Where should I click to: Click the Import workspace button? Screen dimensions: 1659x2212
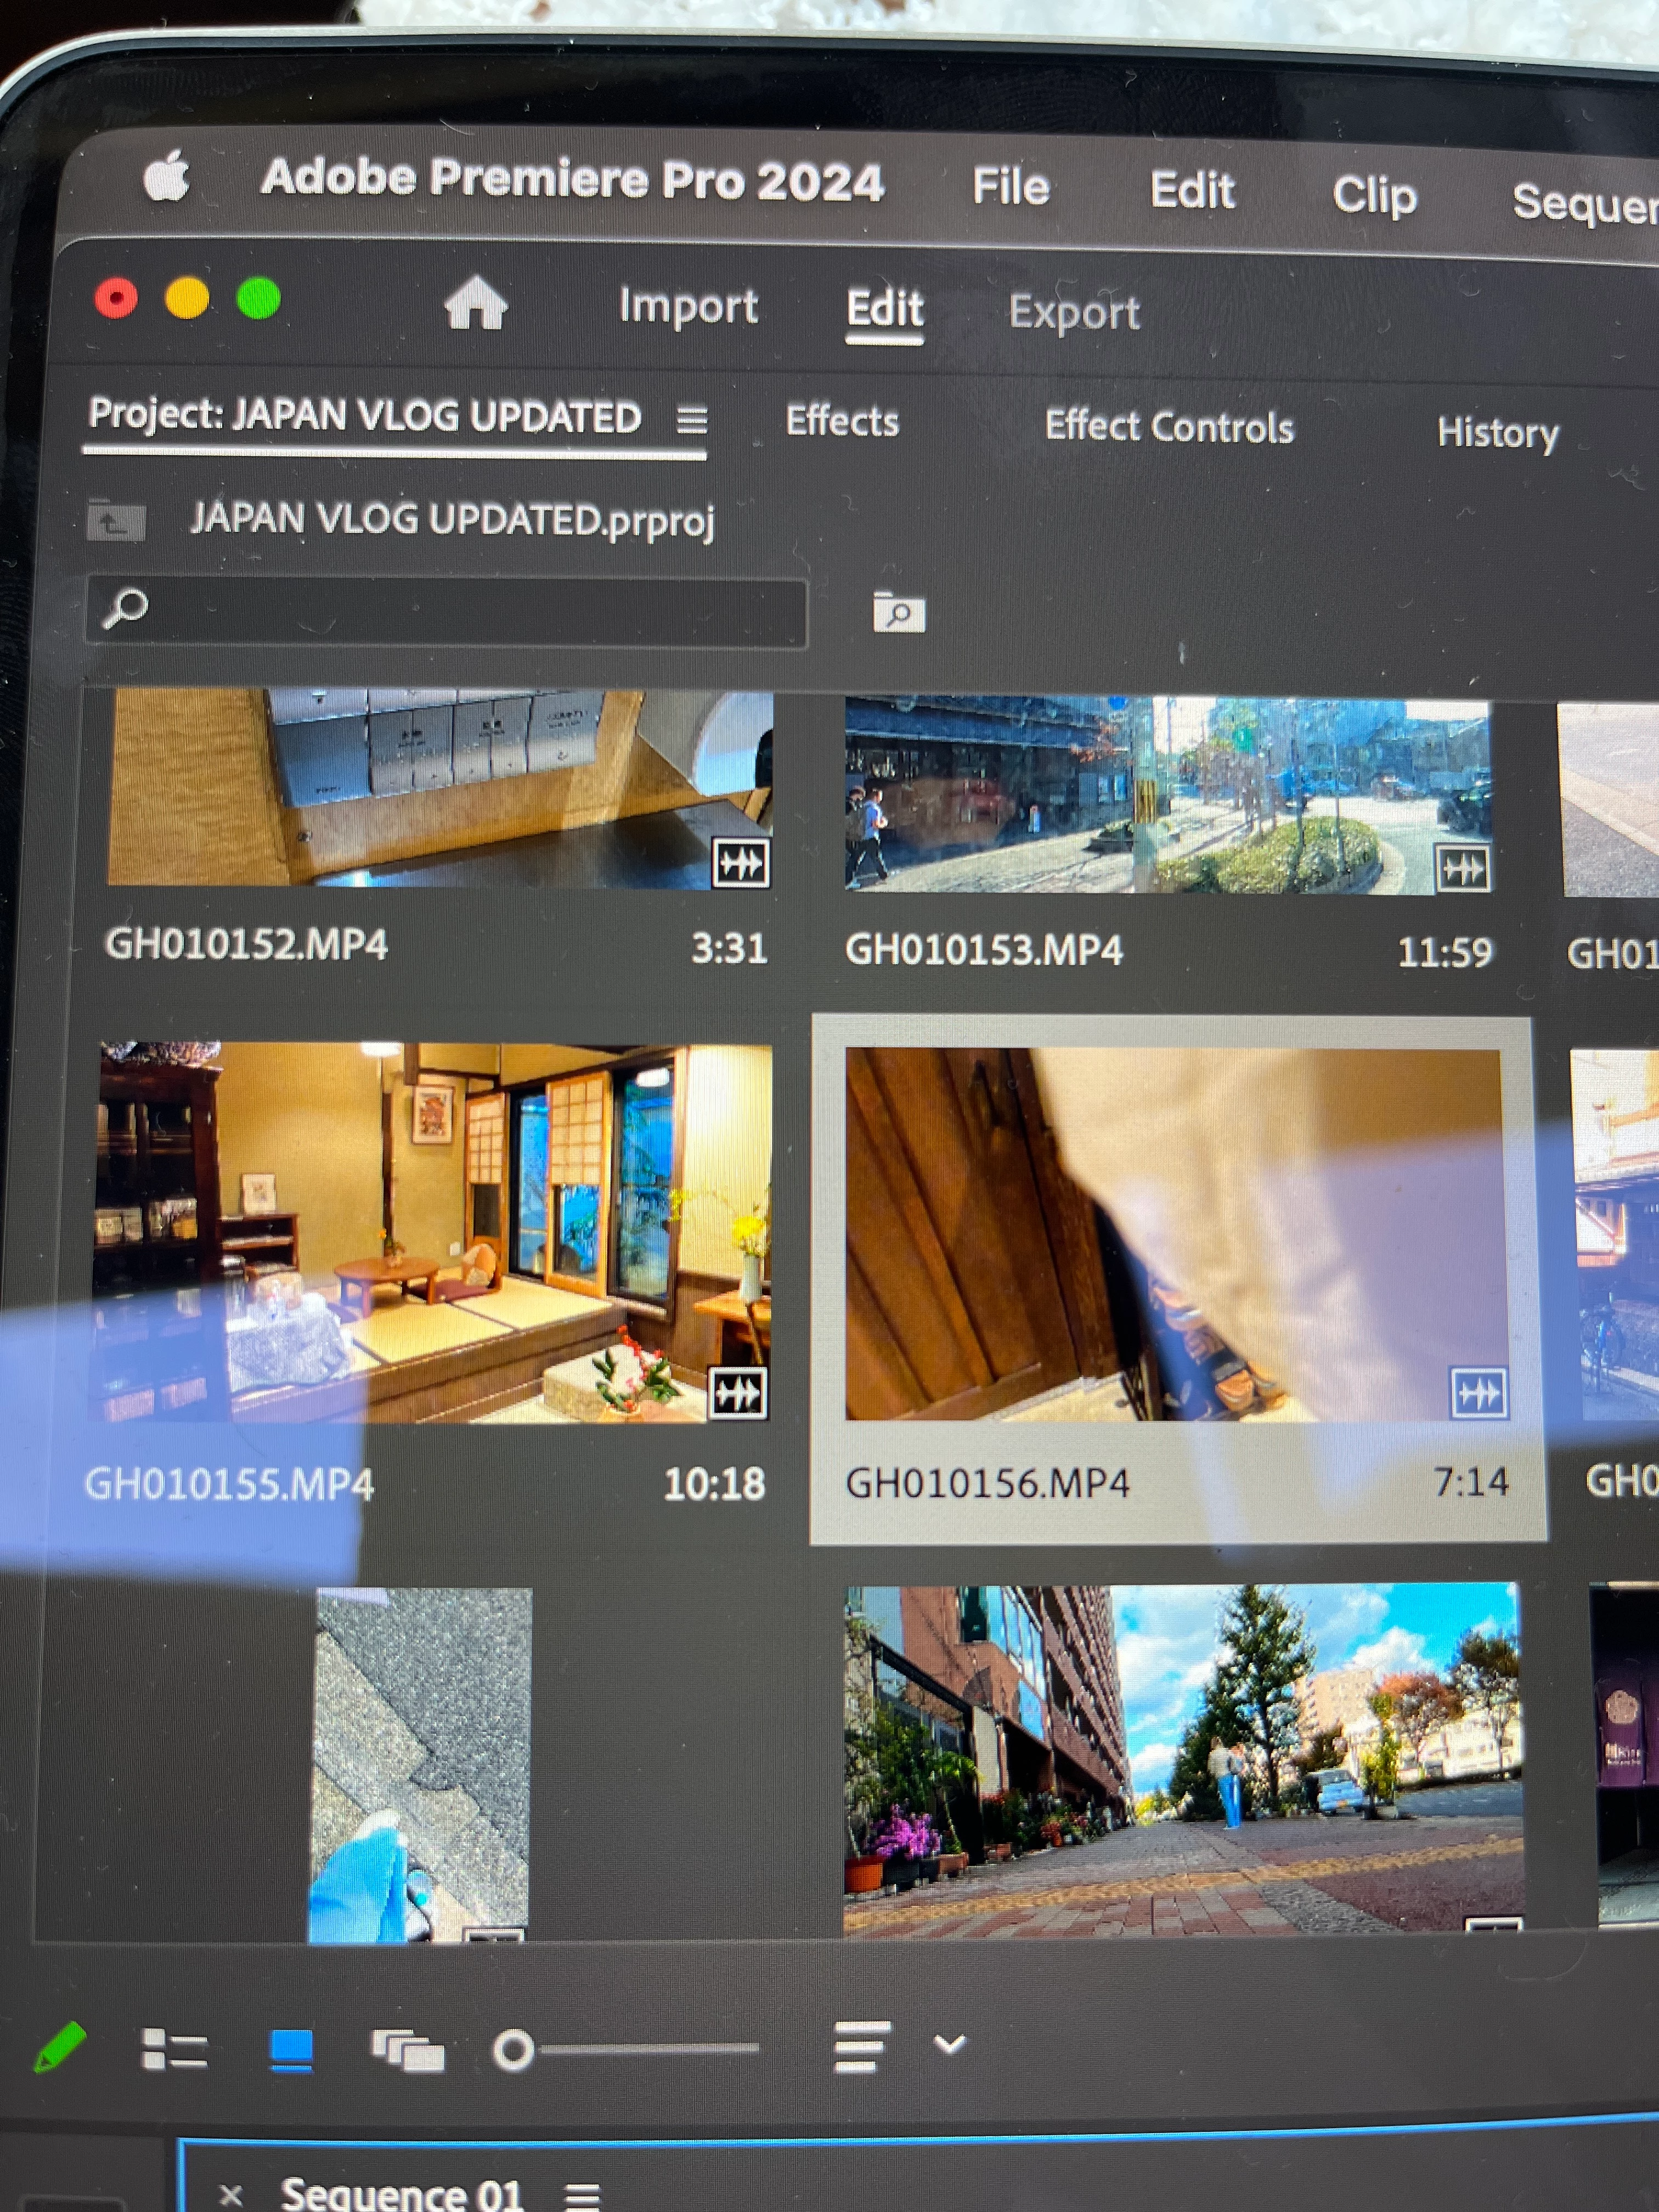(x=688, y=306)
